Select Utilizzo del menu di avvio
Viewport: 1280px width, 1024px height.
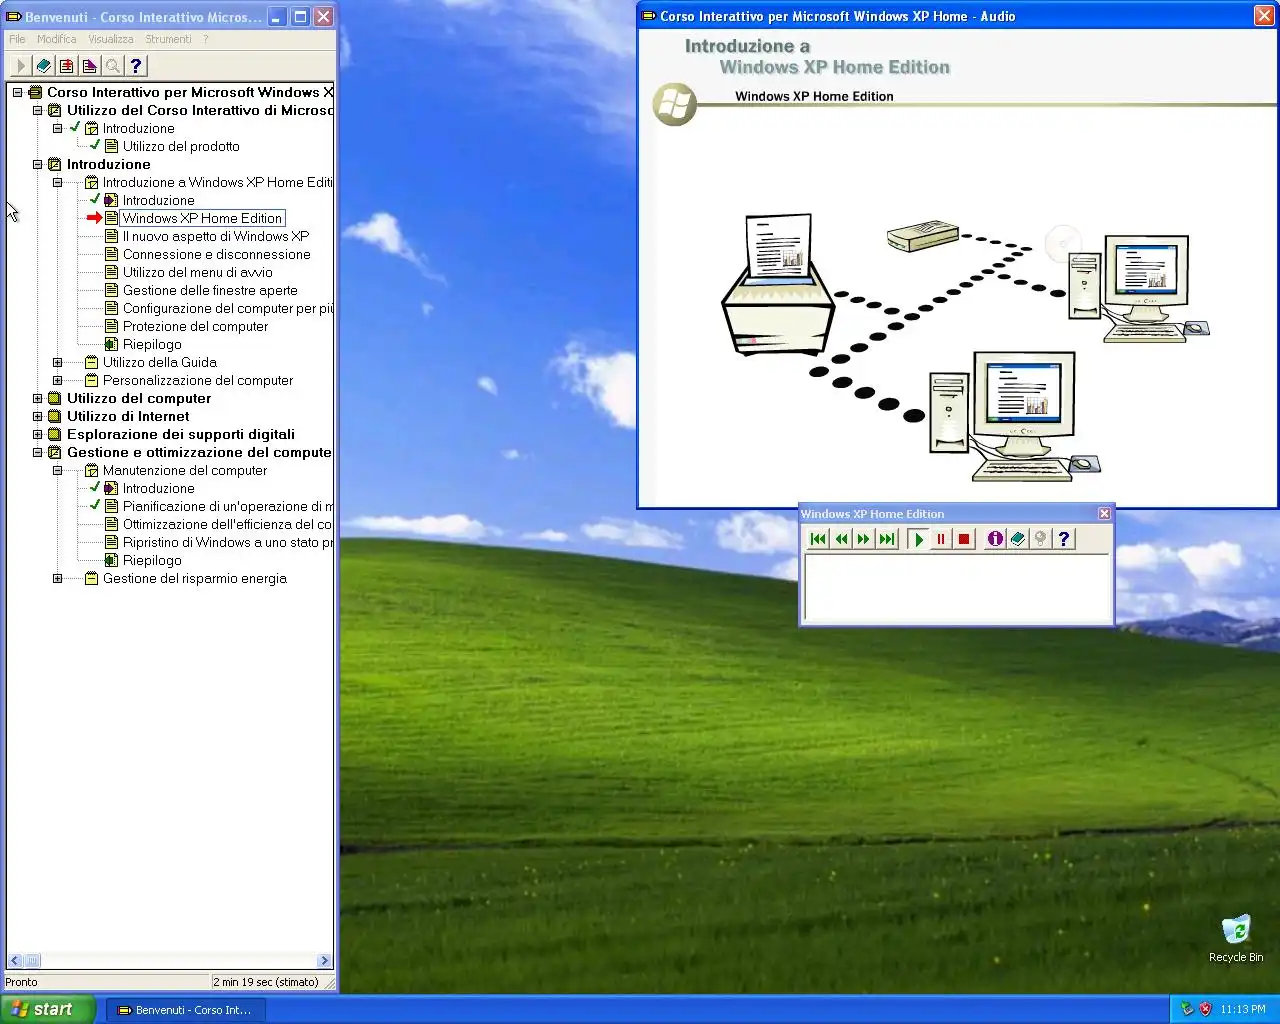[x=198, y=272]
